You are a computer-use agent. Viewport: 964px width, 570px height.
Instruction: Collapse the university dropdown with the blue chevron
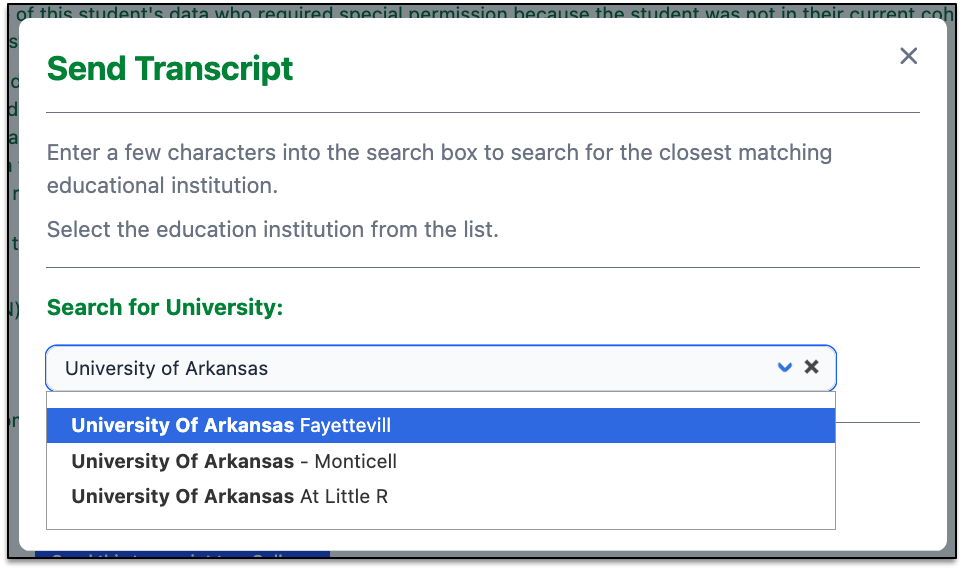(x=784, y=368)
